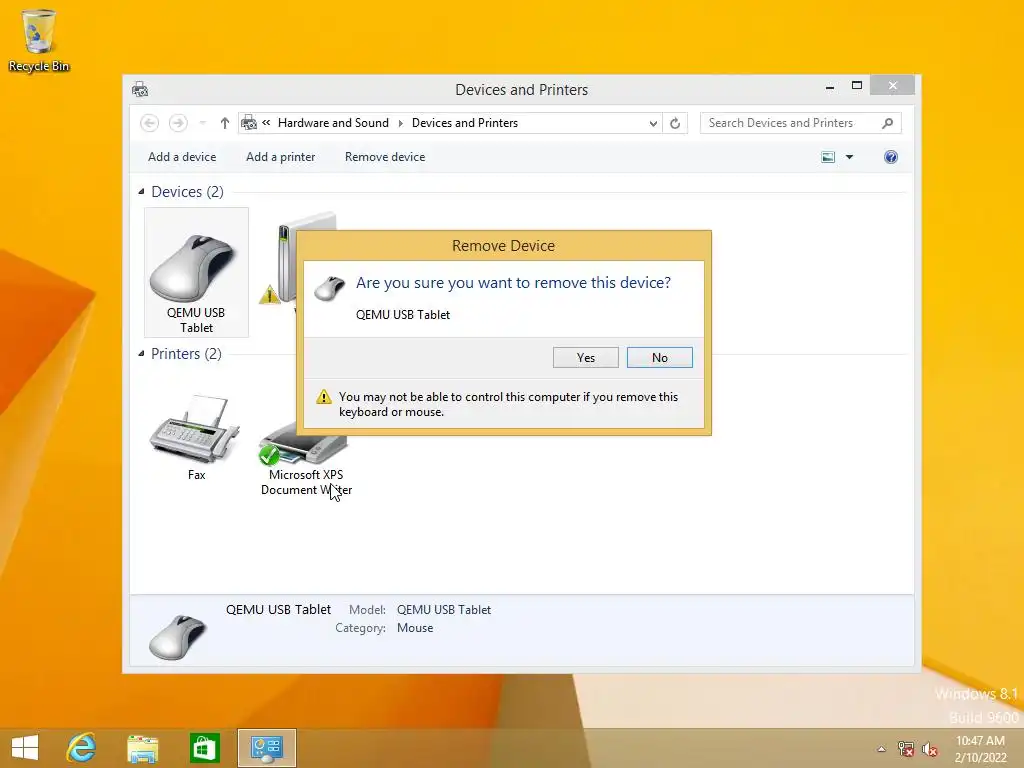Click Remove device in the toolbar
This screenshot has width=1024, height=768.
(385, 157)
